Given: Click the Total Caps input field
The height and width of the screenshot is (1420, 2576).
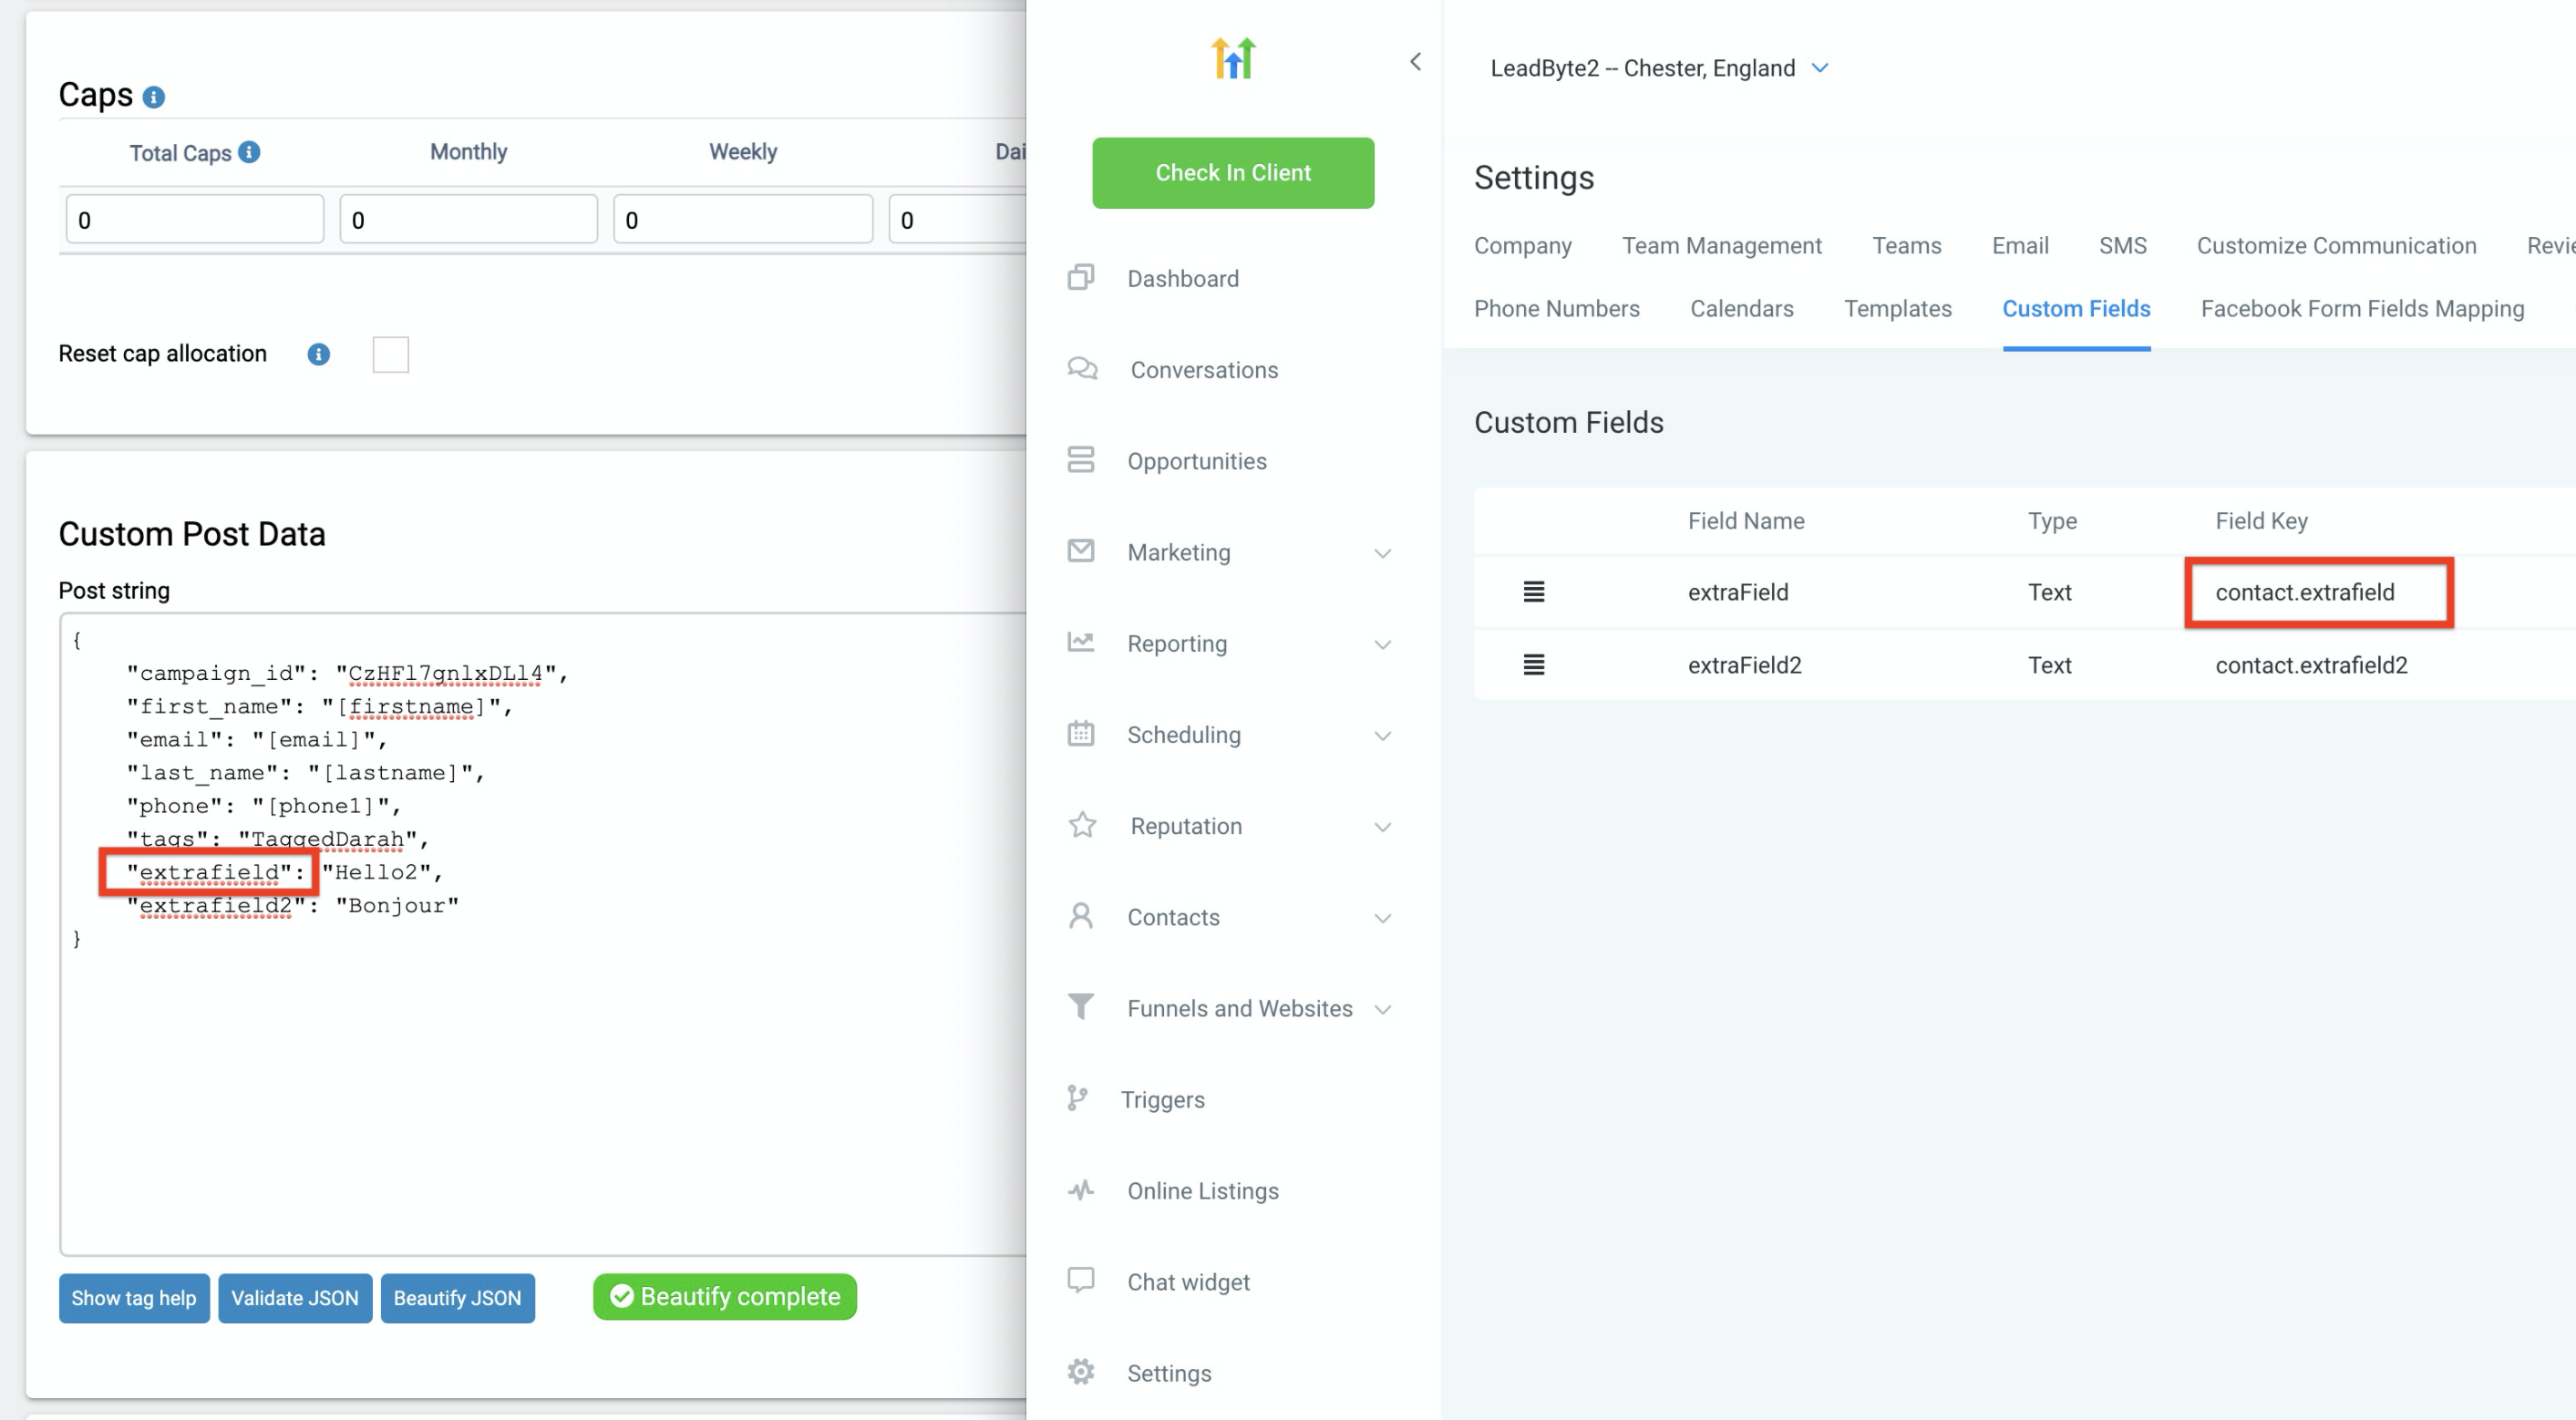Looking at the screenshot, I should click(x=195, y=219).
